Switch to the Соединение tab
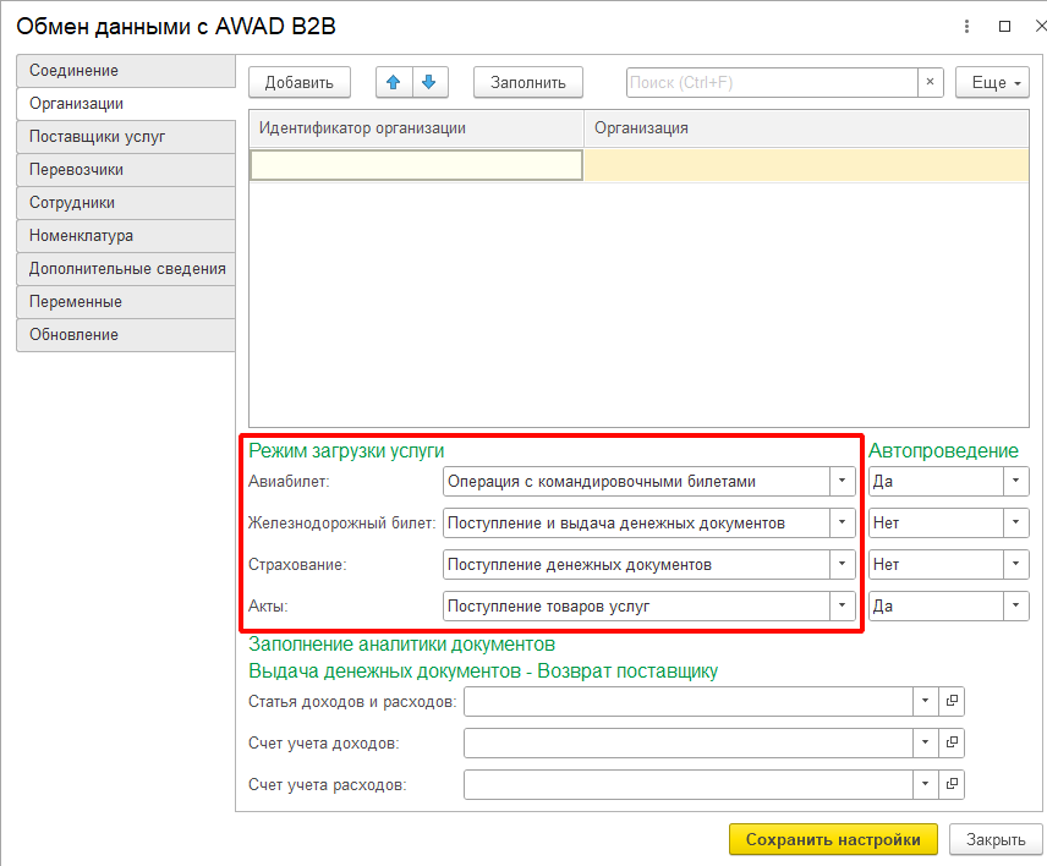This screenshot has height=866, width=1048. coord(125,71)
